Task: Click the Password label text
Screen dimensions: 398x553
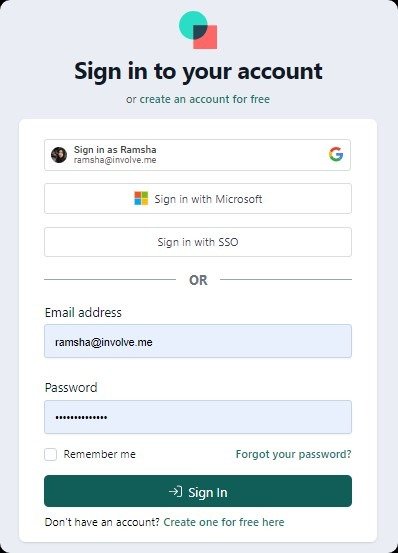Action: click(71, 387)
